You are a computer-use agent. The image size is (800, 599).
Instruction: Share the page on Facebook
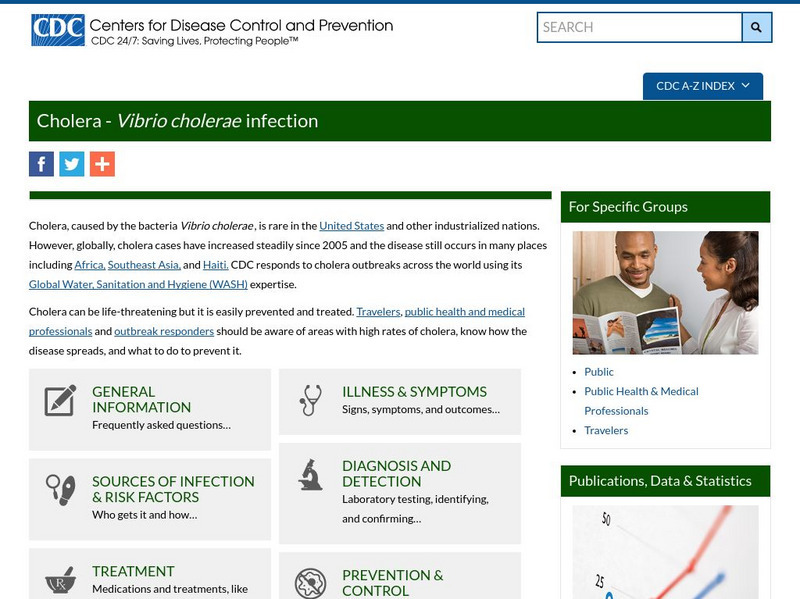(x=40, y=163)
